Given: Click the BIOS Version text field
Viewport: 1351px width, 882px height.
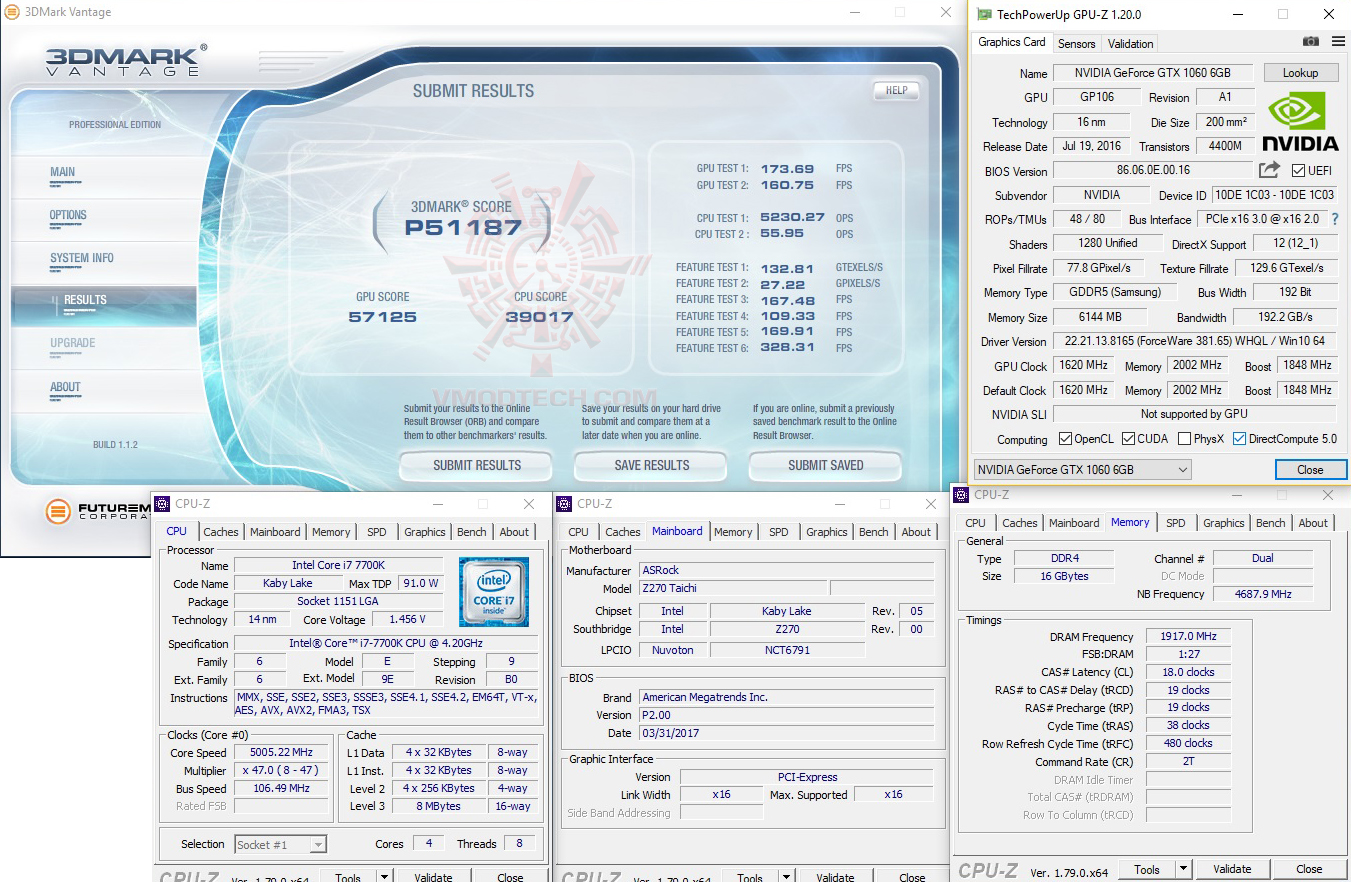Looking at the screenshot, I should (x=1152, y=171).
